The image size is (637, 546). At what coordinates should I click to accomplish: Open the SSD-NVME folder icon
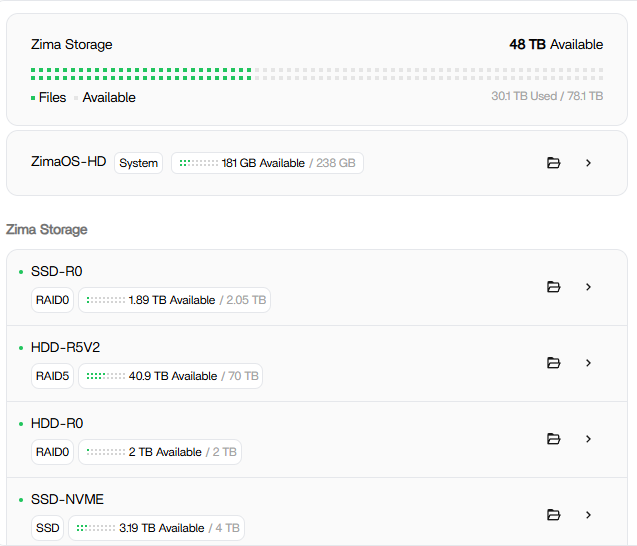point(553,515)
